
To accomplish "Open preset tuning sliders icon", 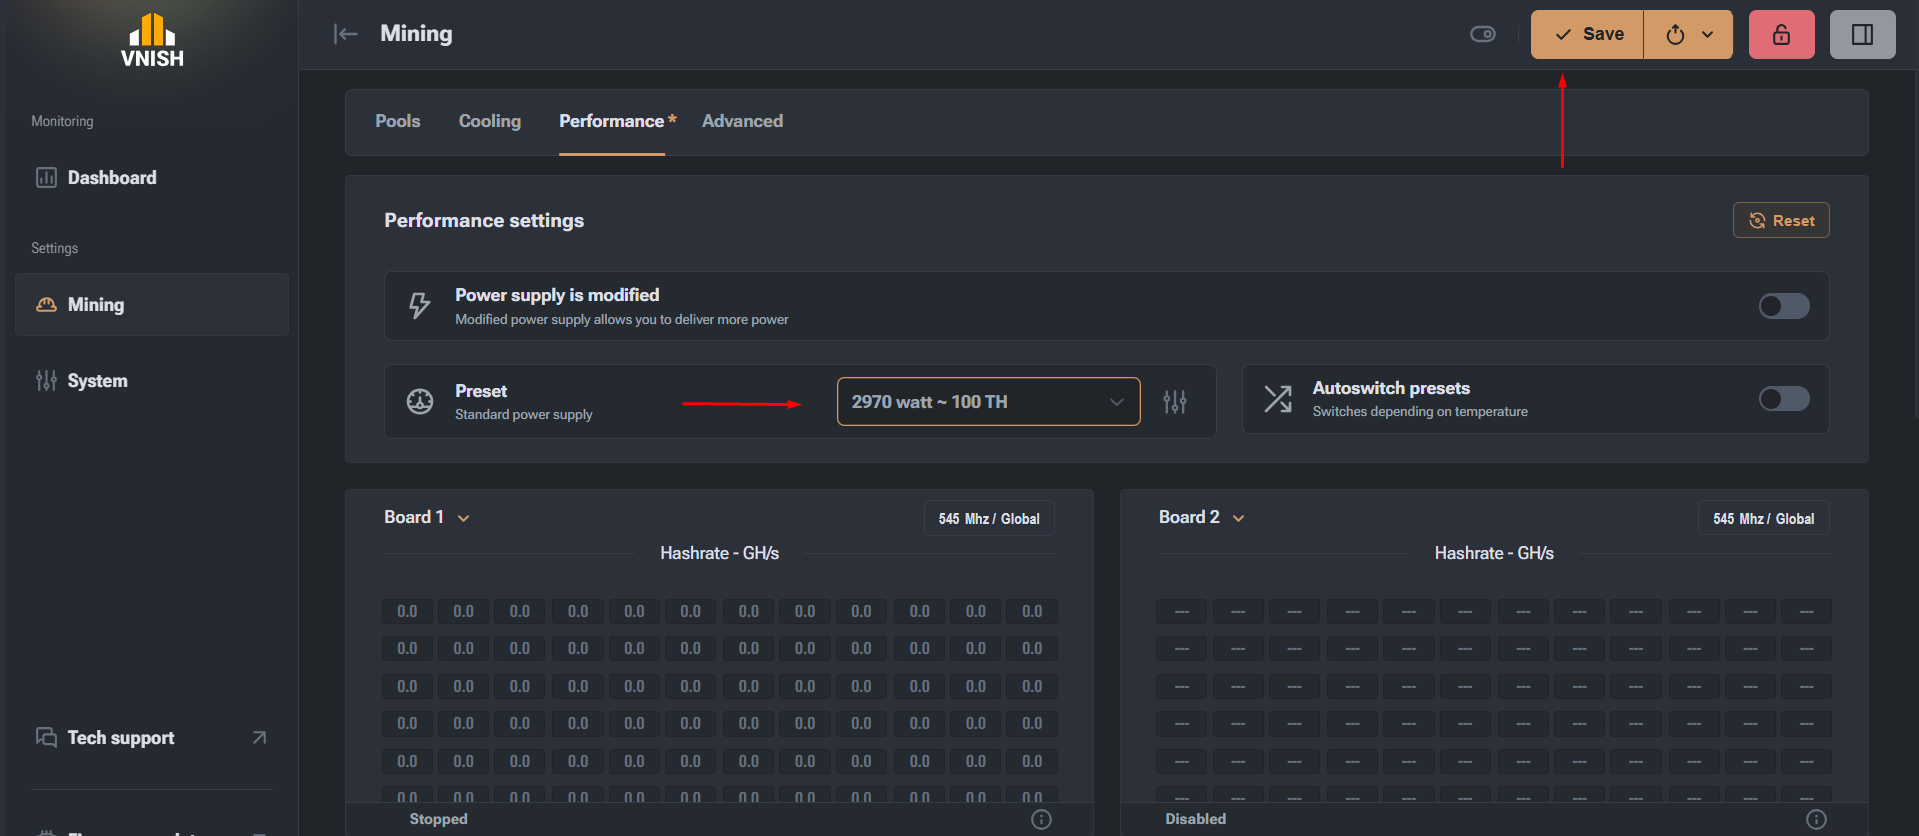I will pos(1175,402).
